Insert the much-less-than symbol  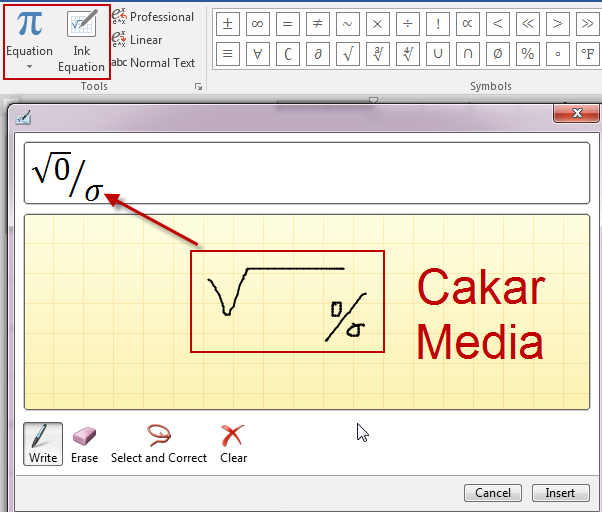[528, 24]
